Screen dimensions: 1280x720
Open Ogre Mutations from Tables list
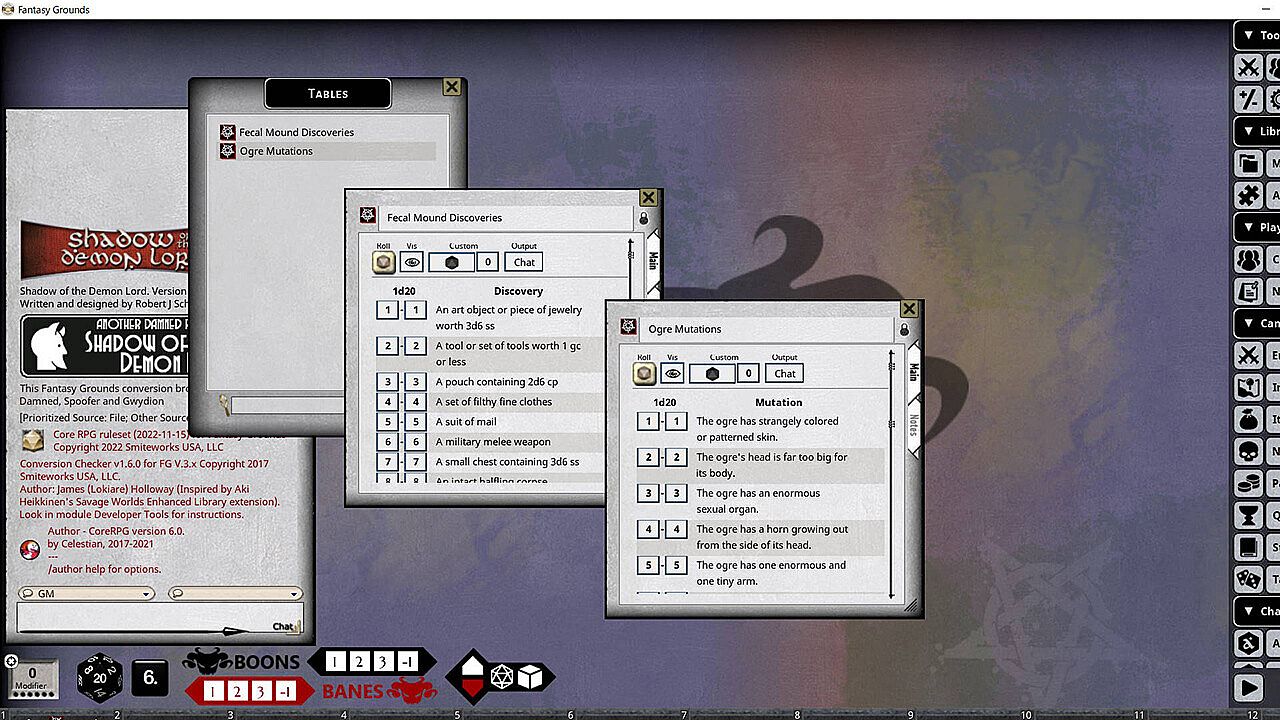coord(276,151)
